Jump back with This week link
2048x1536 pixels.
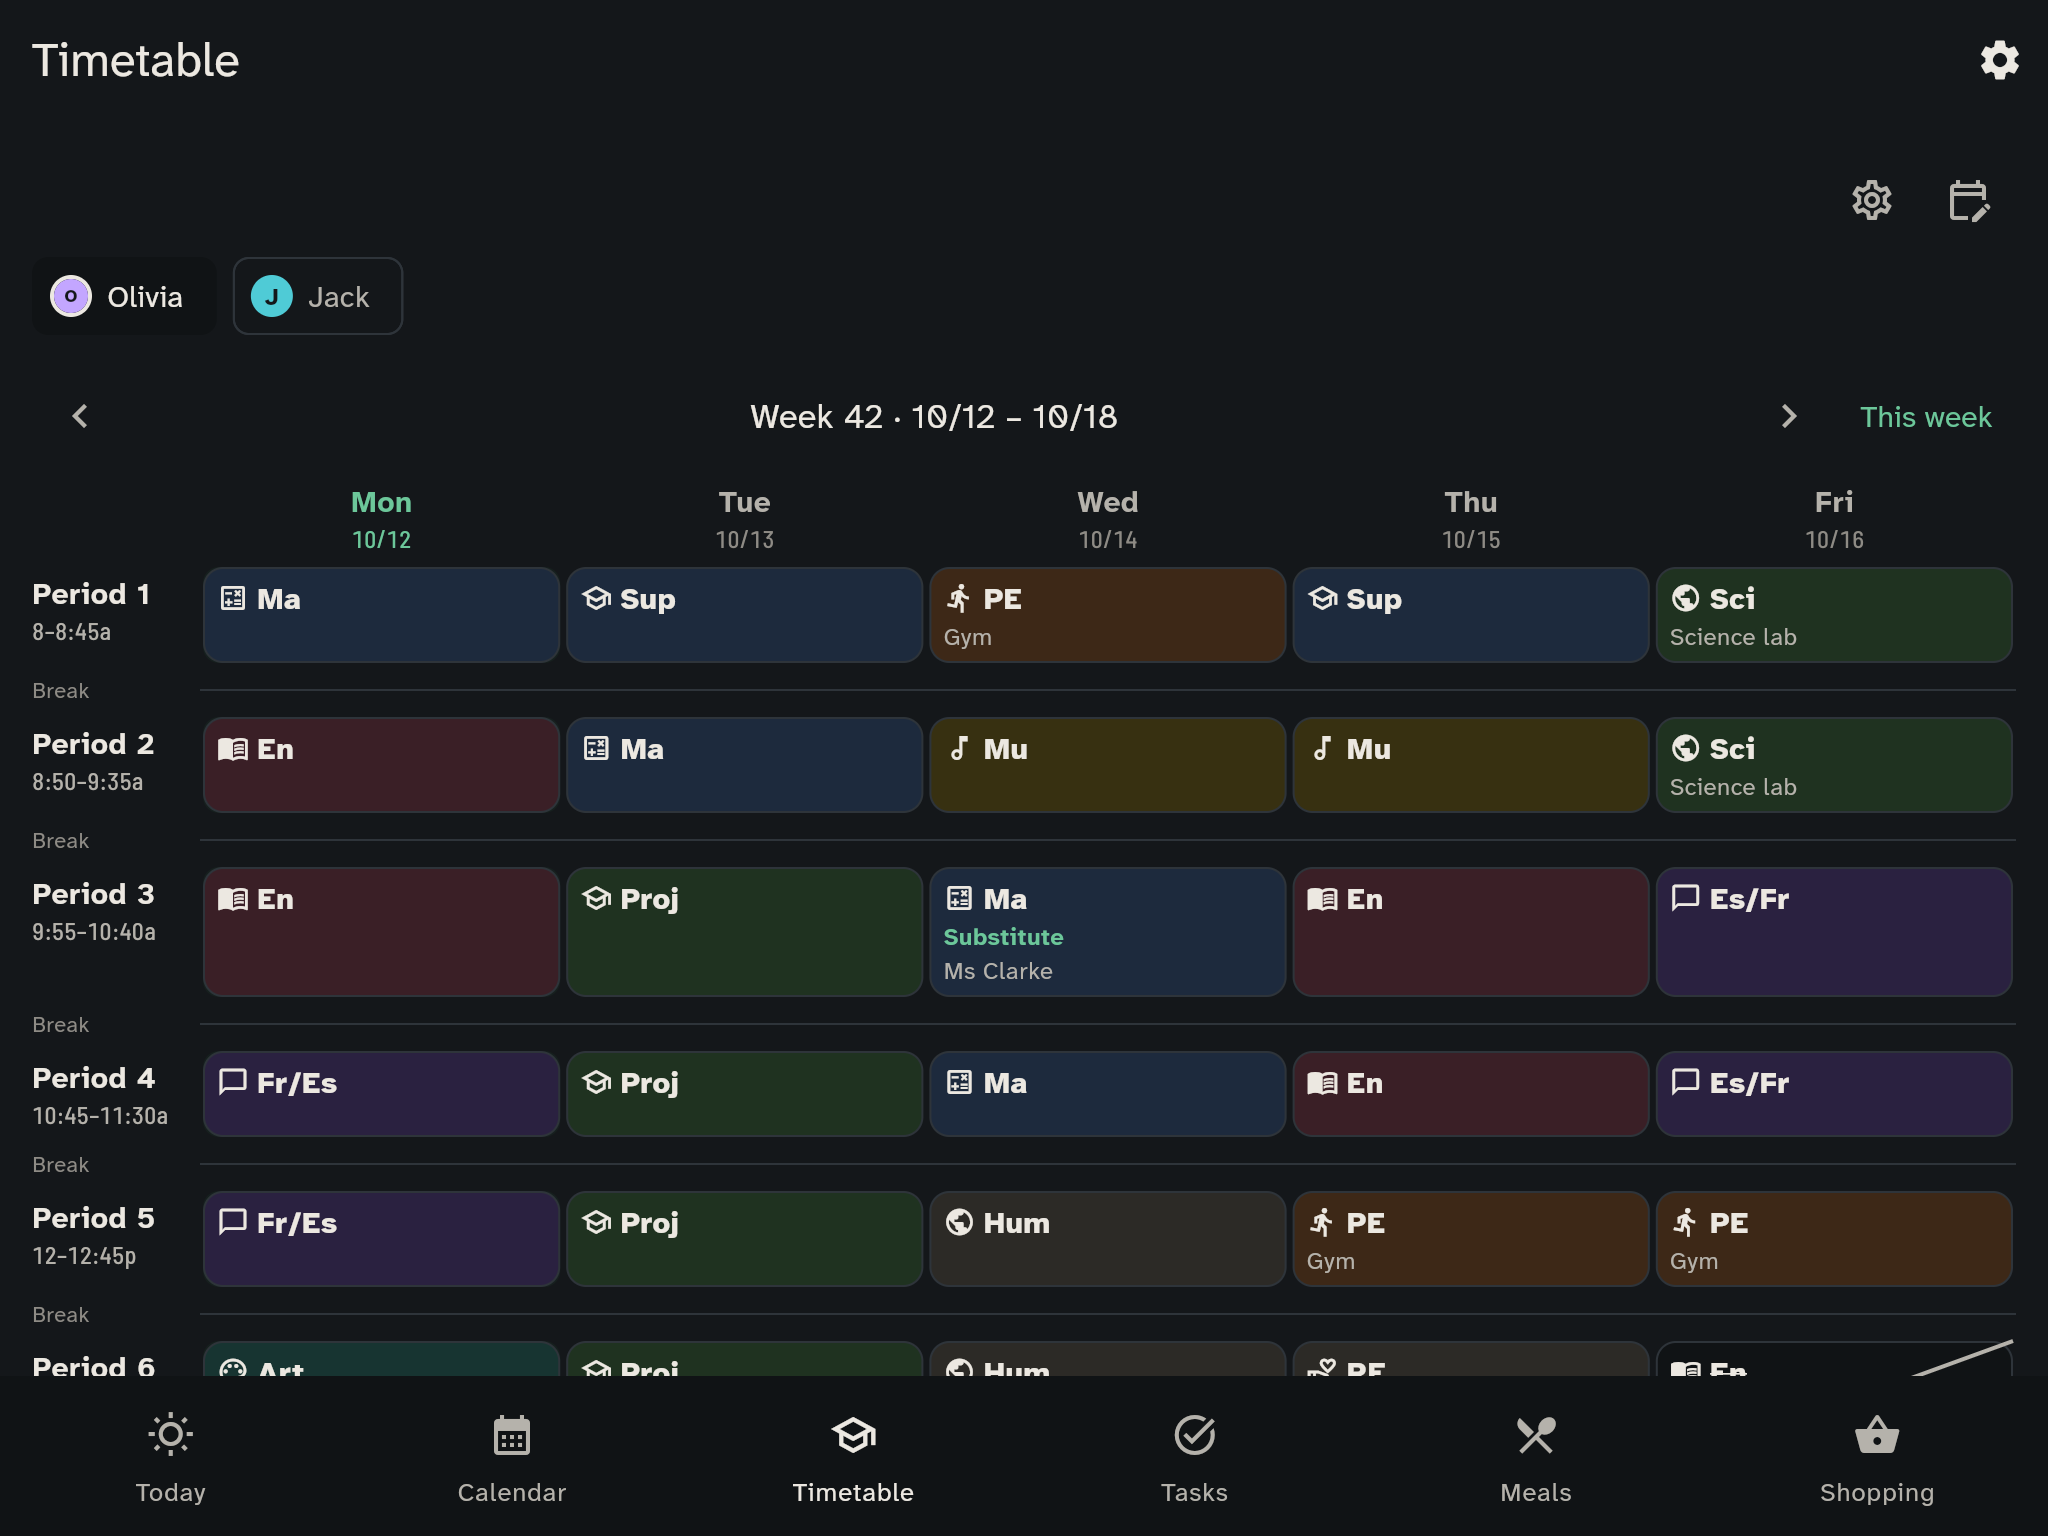point(1925,417)
